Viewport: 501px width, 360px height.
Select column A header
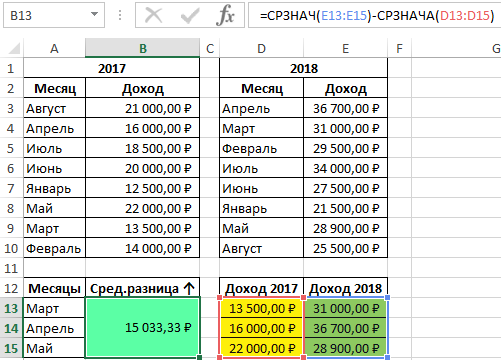(54, 49)
